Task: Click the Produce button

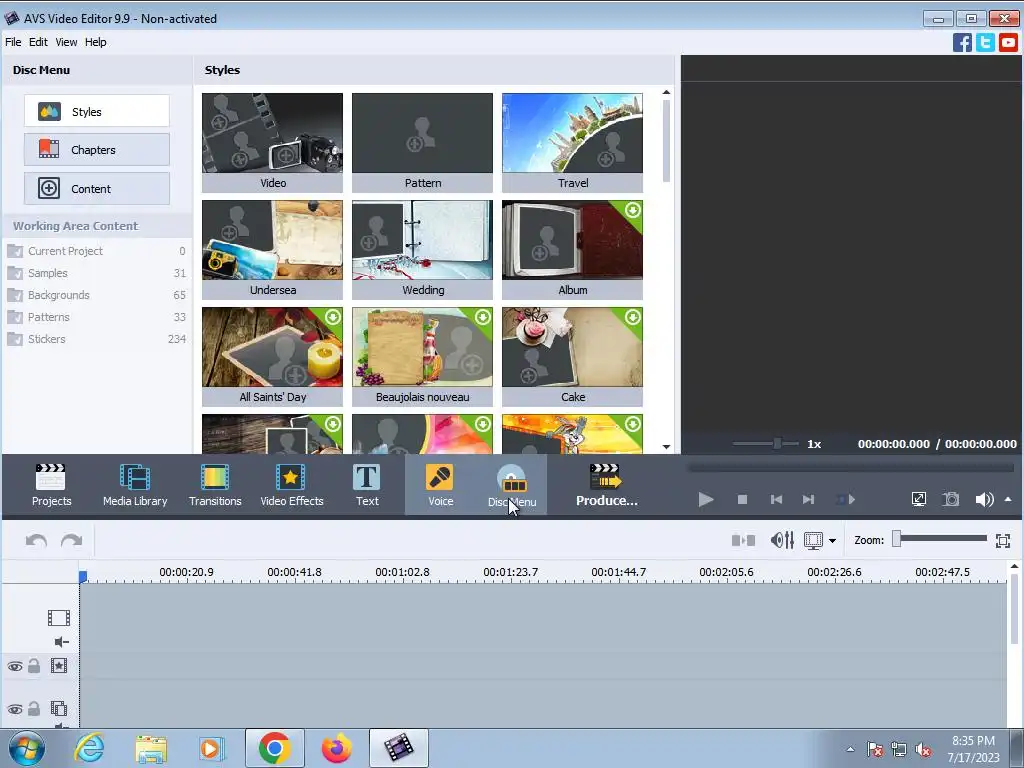Action: 607,485
